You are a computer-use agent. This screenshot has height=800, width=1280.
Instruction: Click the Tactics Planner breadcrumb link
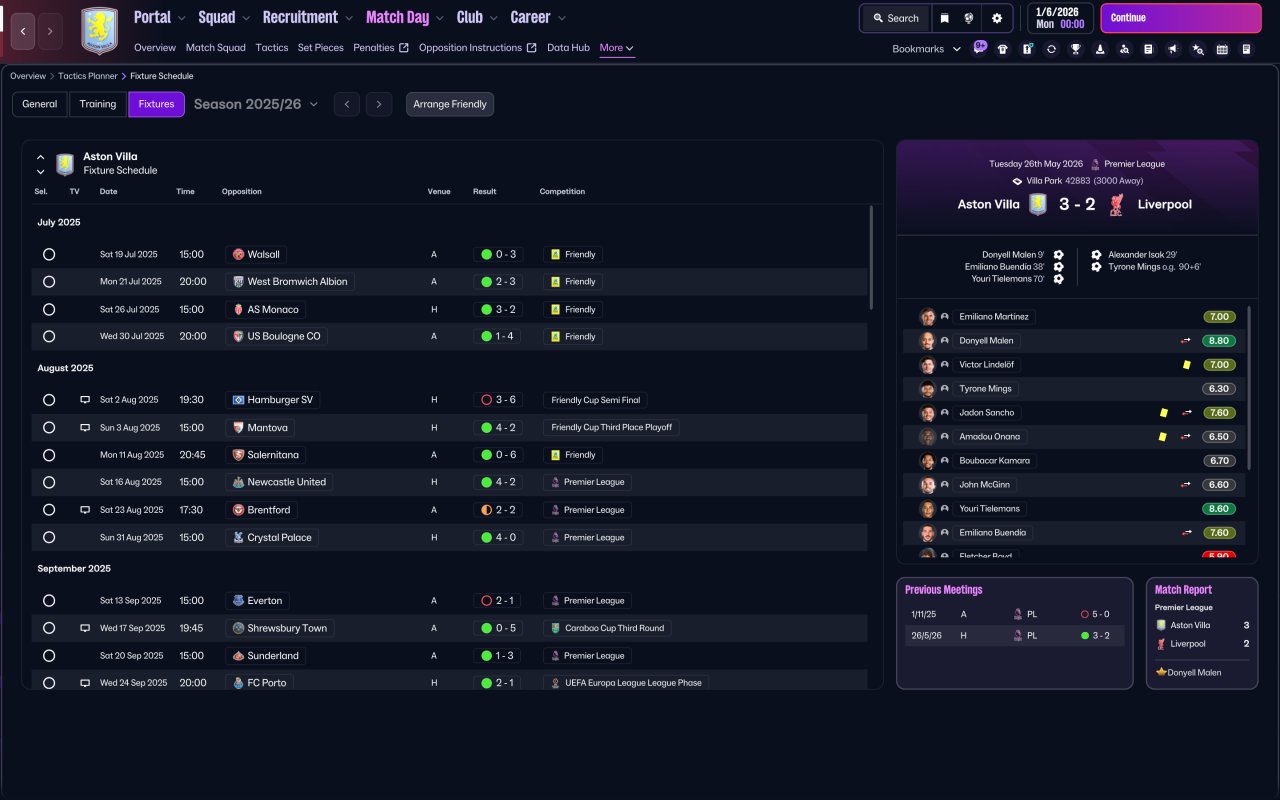coord(88,76)
